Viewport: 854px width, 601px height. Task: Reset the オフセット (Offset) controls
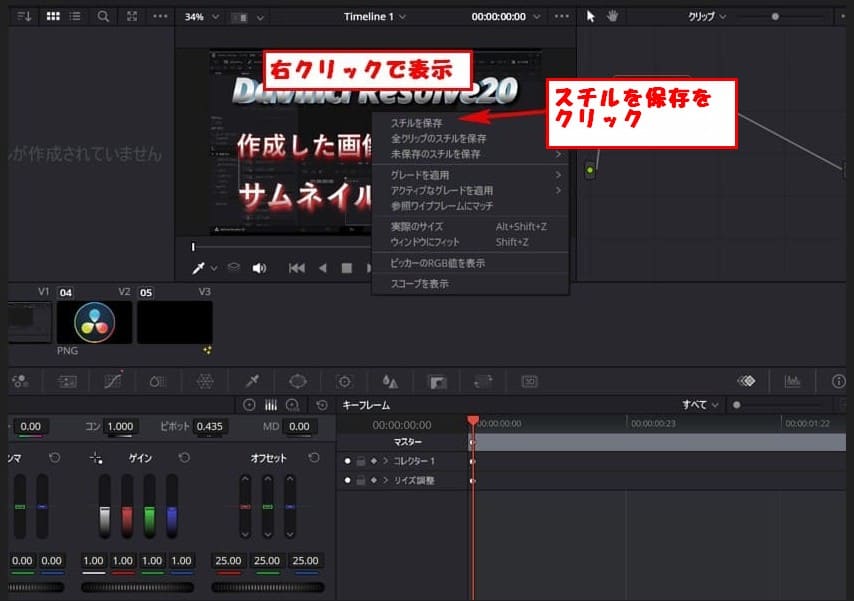[314, 458]
